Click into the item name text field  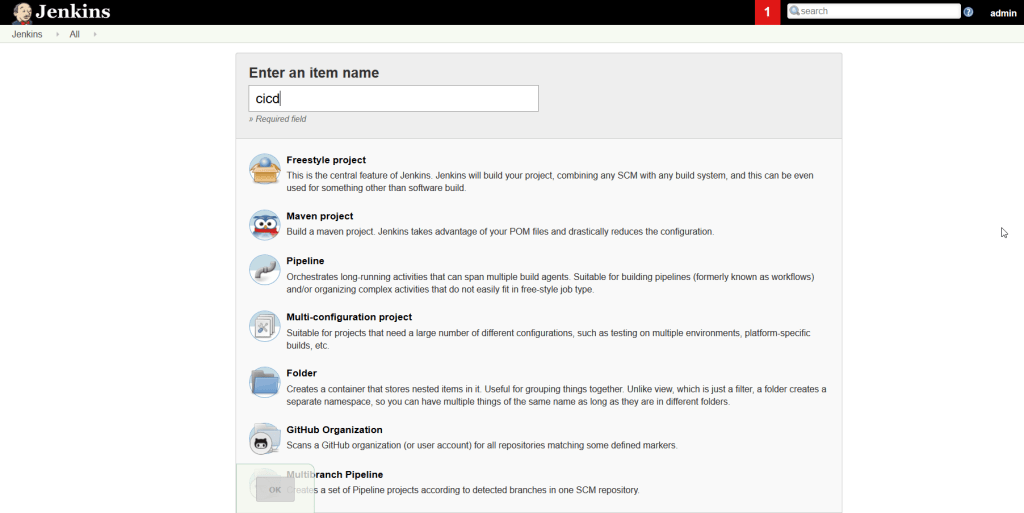(x=393, y=98)
